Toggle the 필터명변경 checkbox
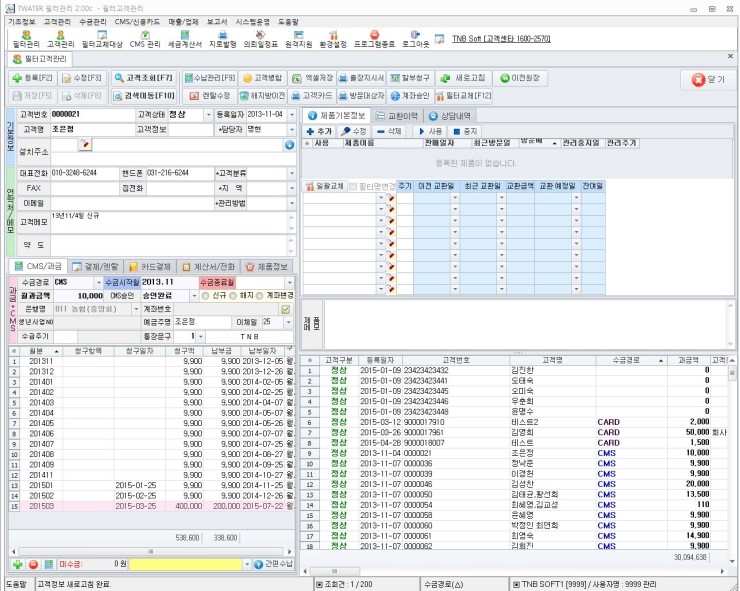The height and width of the screenshot is (591, 740). [x=353, y=186]
